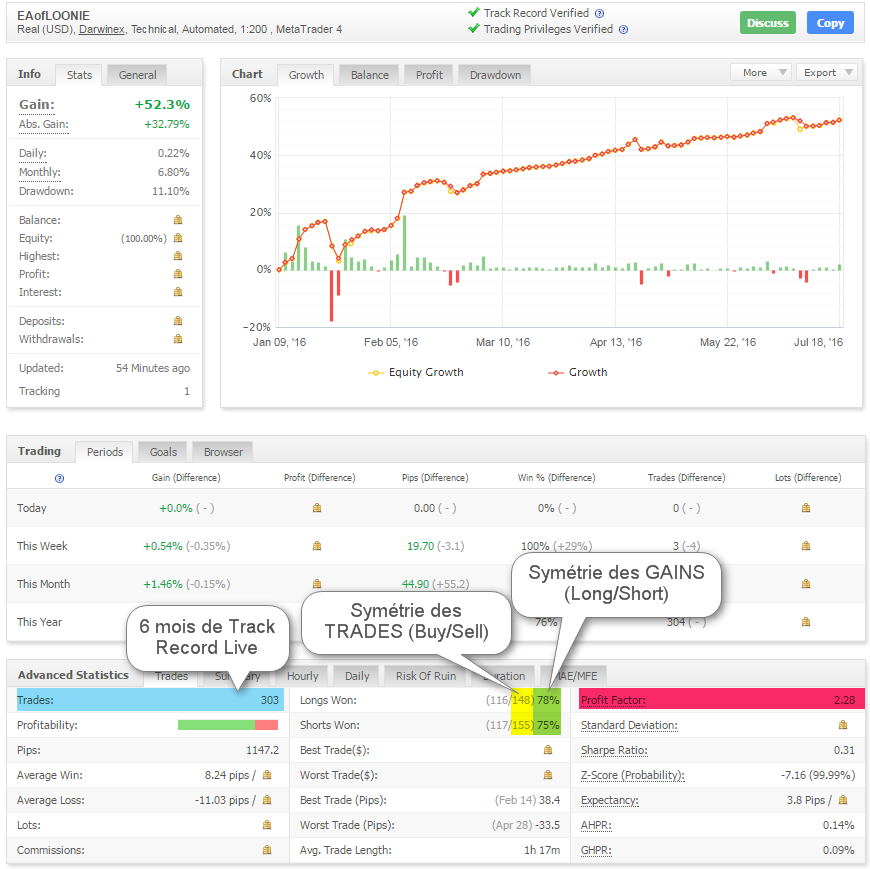Click the green Discuss button
Viewport: 870px width, 869px height.
768,23
